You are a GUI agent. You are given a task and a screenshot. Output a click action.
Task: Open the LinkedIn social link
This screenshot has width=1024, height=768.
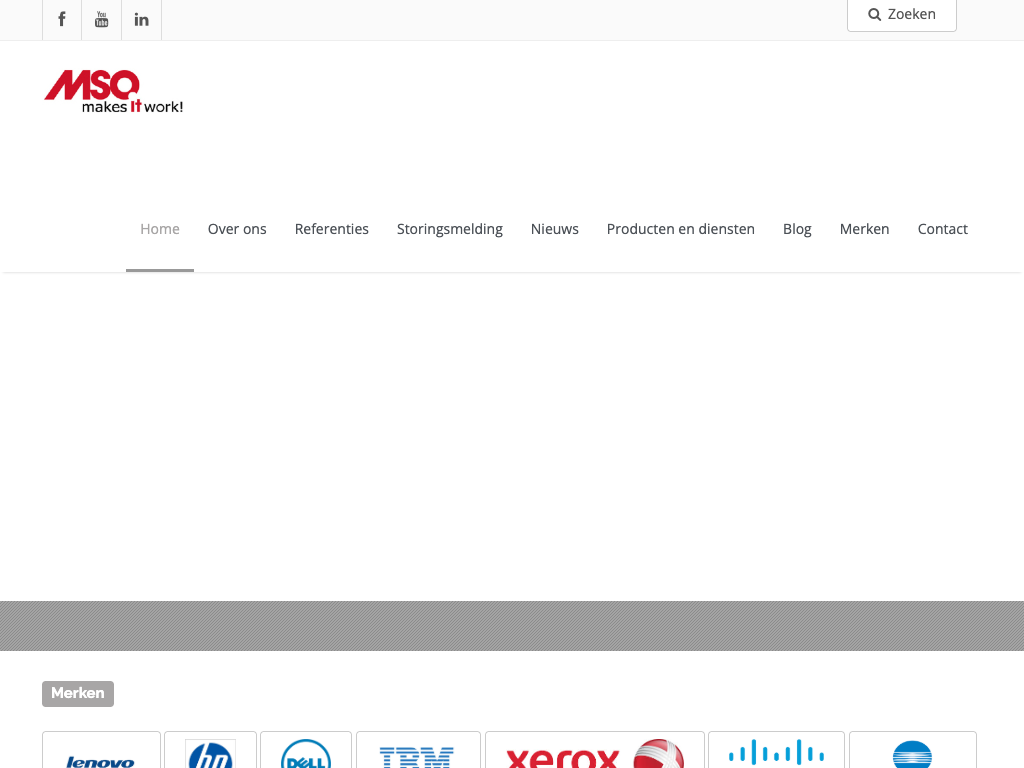142,20
